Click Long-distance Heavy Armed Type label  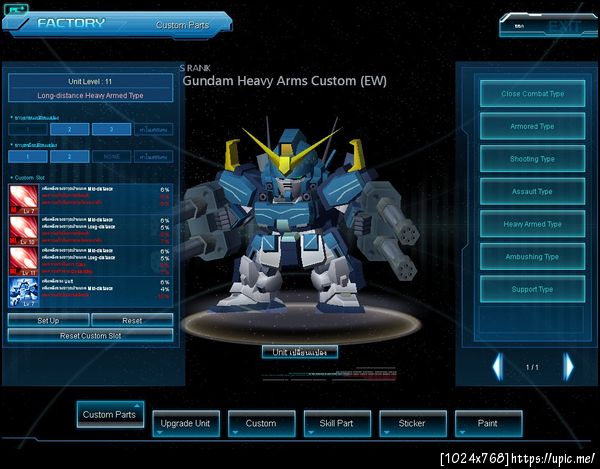click(x=90, y=96)
